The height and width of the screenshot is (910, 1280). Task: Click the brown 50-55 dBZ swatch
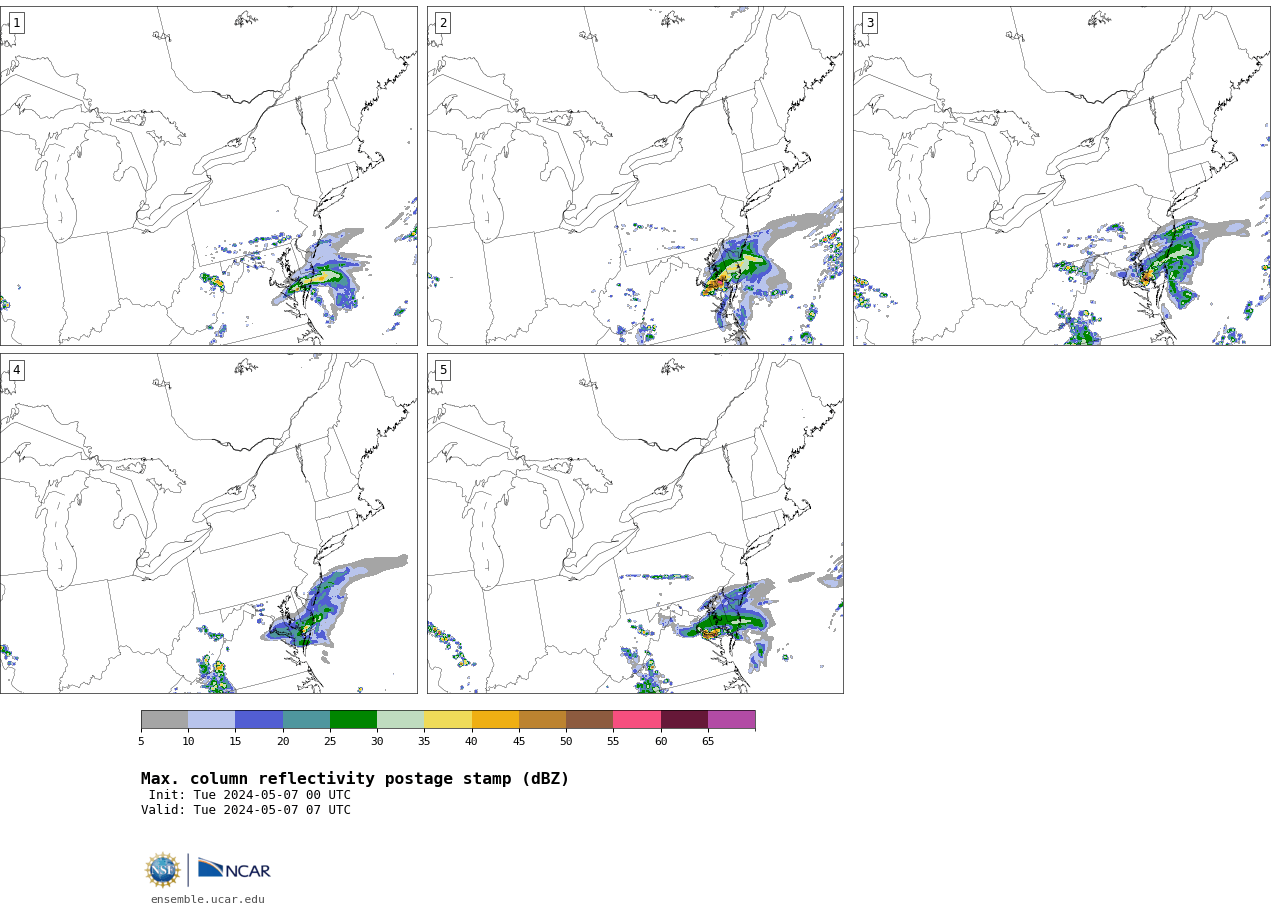pos(589,720)
